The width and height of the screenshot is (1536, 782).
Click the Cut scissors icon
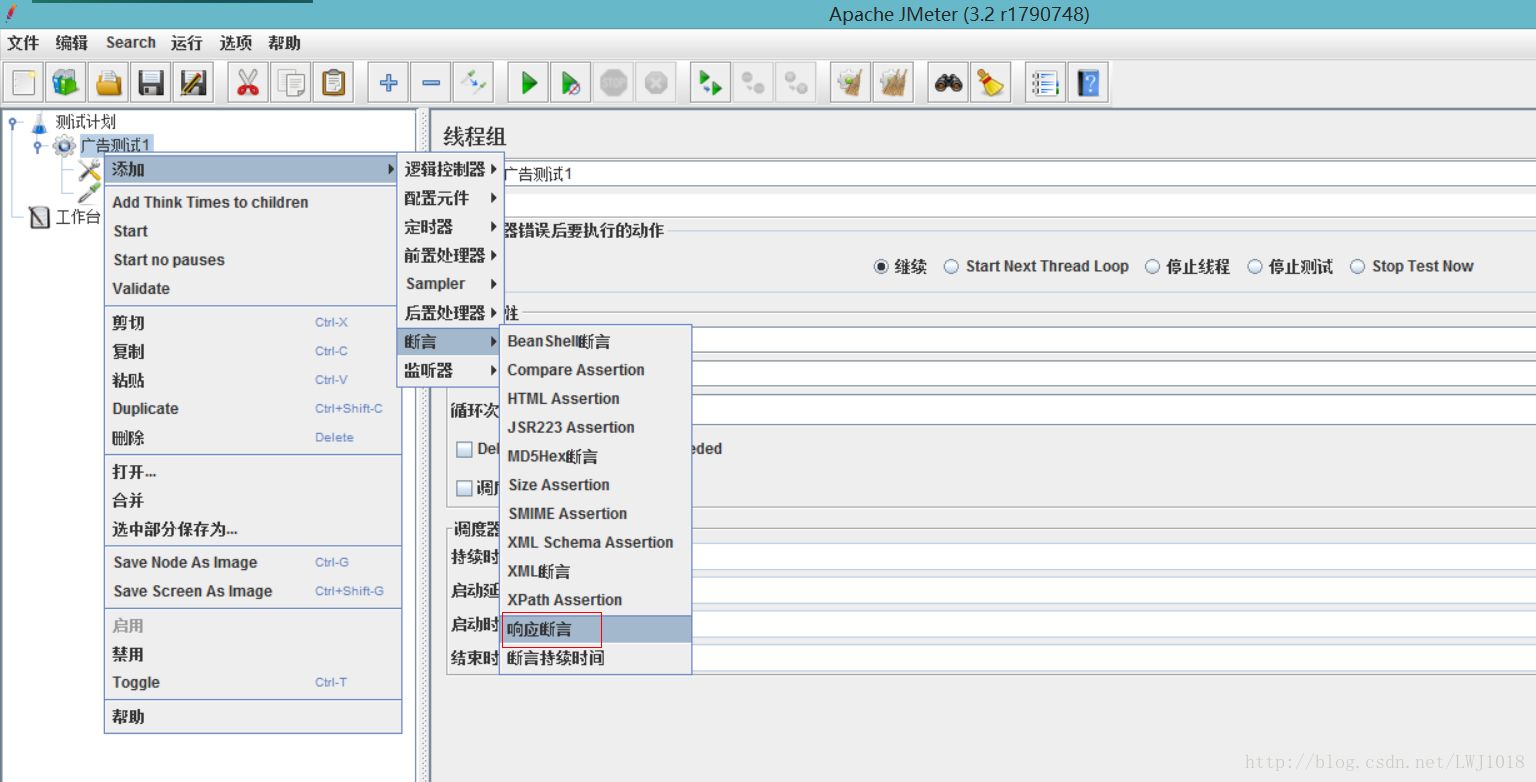tap(247, 82)
